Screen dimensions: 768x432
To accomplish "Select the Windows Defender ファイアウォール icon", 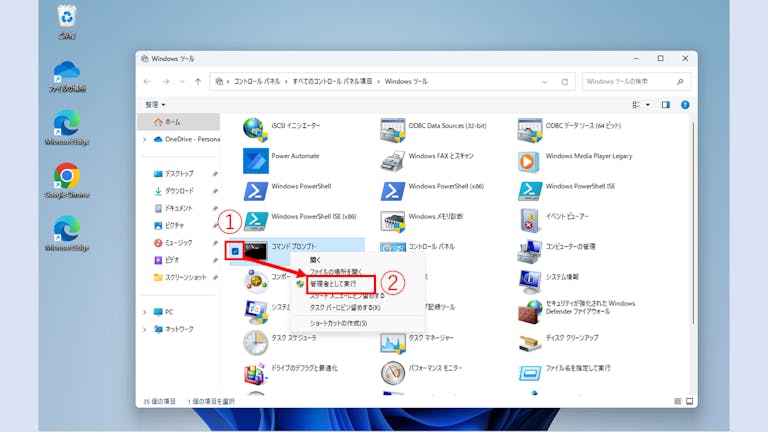I will 529,312.
